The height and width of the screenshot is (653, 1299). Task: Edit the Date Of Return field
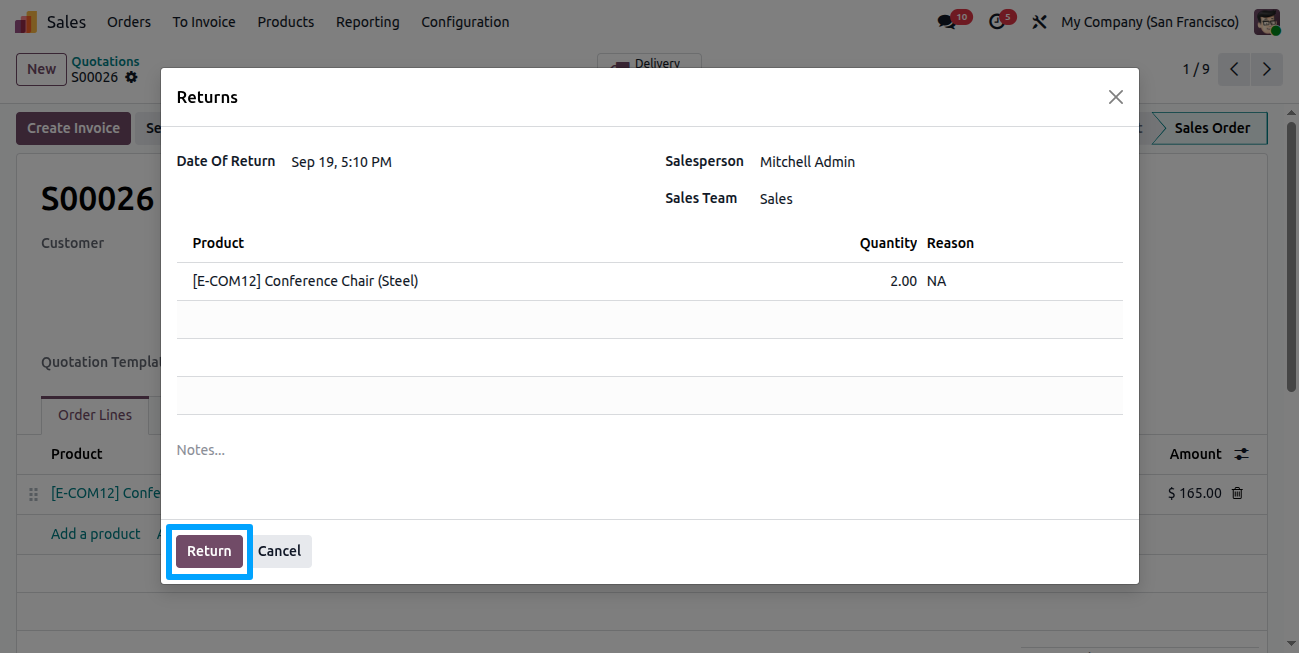pyautogui.click(x=342, y=162)
